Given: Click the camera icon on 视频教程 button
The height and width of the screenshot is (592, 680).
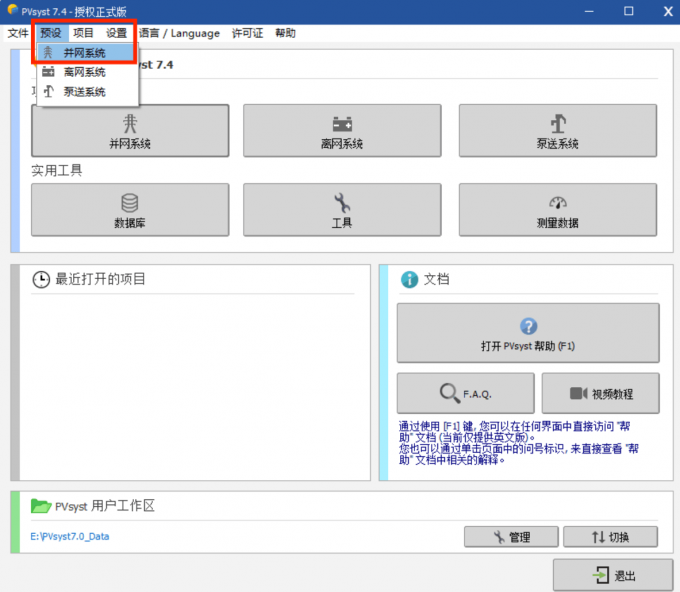Looking at the screenshot, I should point(579,393).
